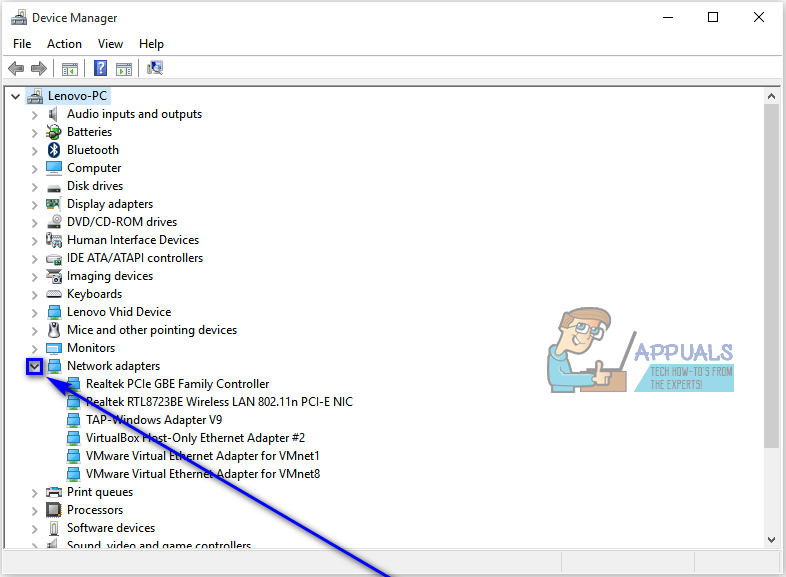
Task: Click the Processors chip icon
Action: pyautogui.click(x=54, y=510)
